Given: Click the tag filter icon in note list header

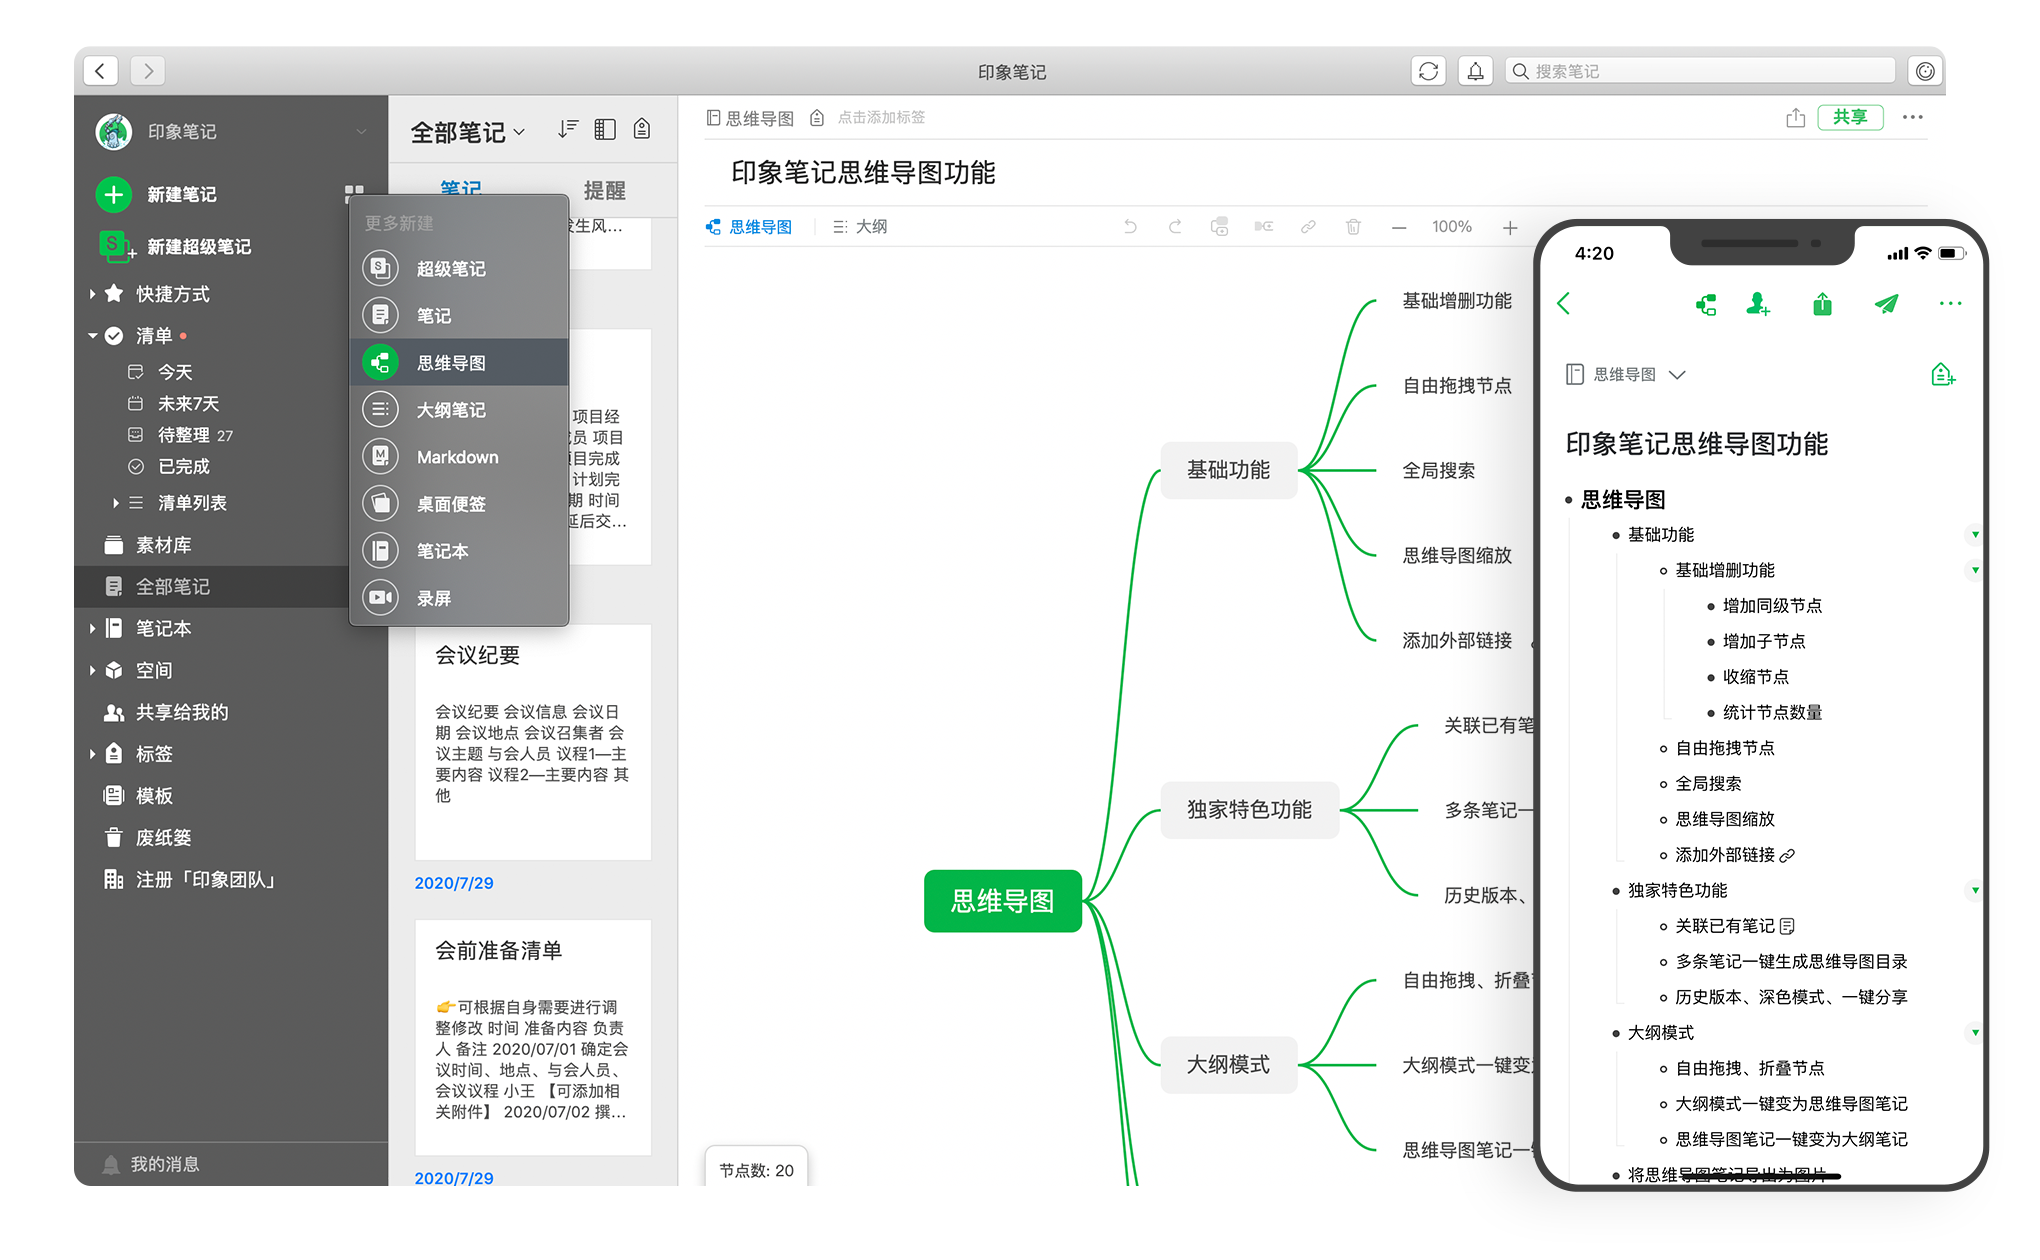Looking at the screenshot, I should 642,129.
